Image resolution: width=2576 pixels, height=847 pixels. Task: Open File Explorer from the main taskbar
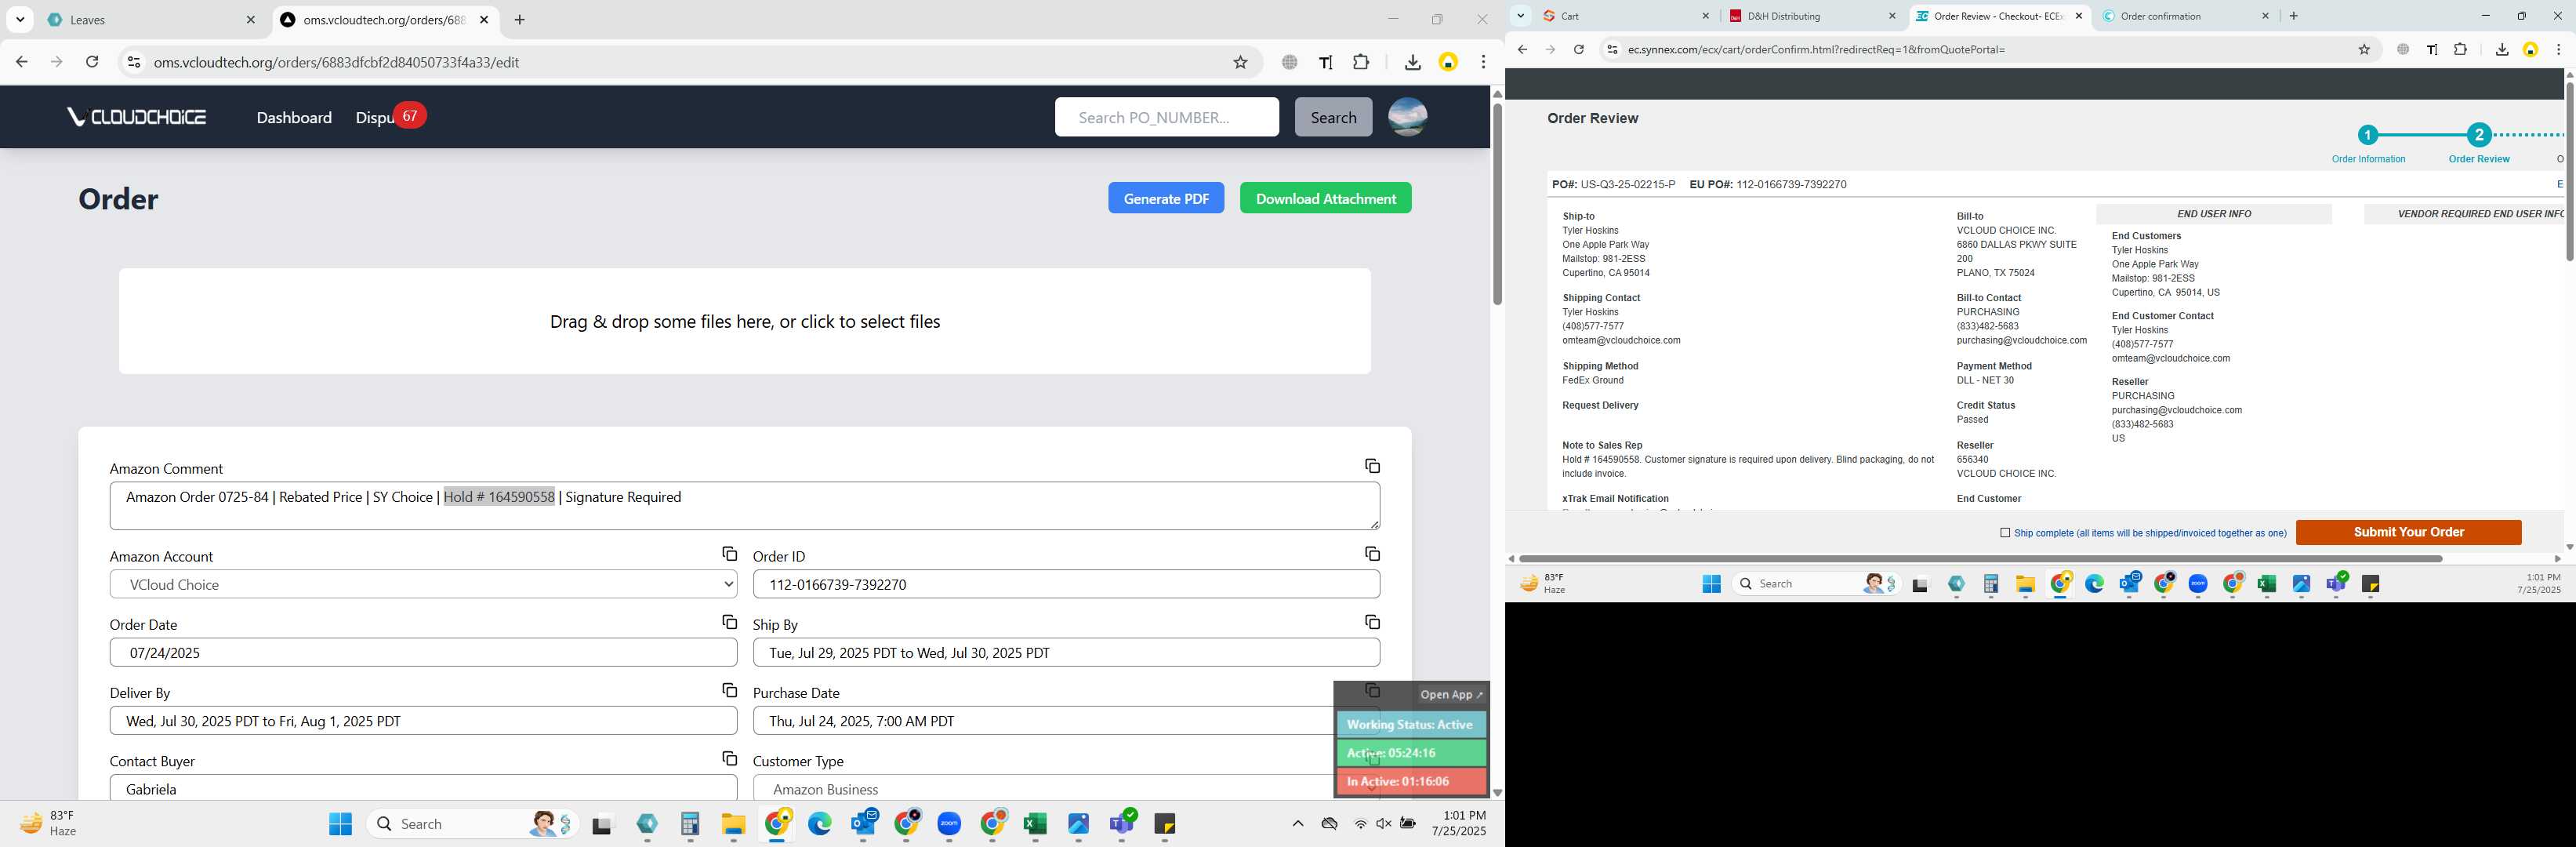(733, 824)
